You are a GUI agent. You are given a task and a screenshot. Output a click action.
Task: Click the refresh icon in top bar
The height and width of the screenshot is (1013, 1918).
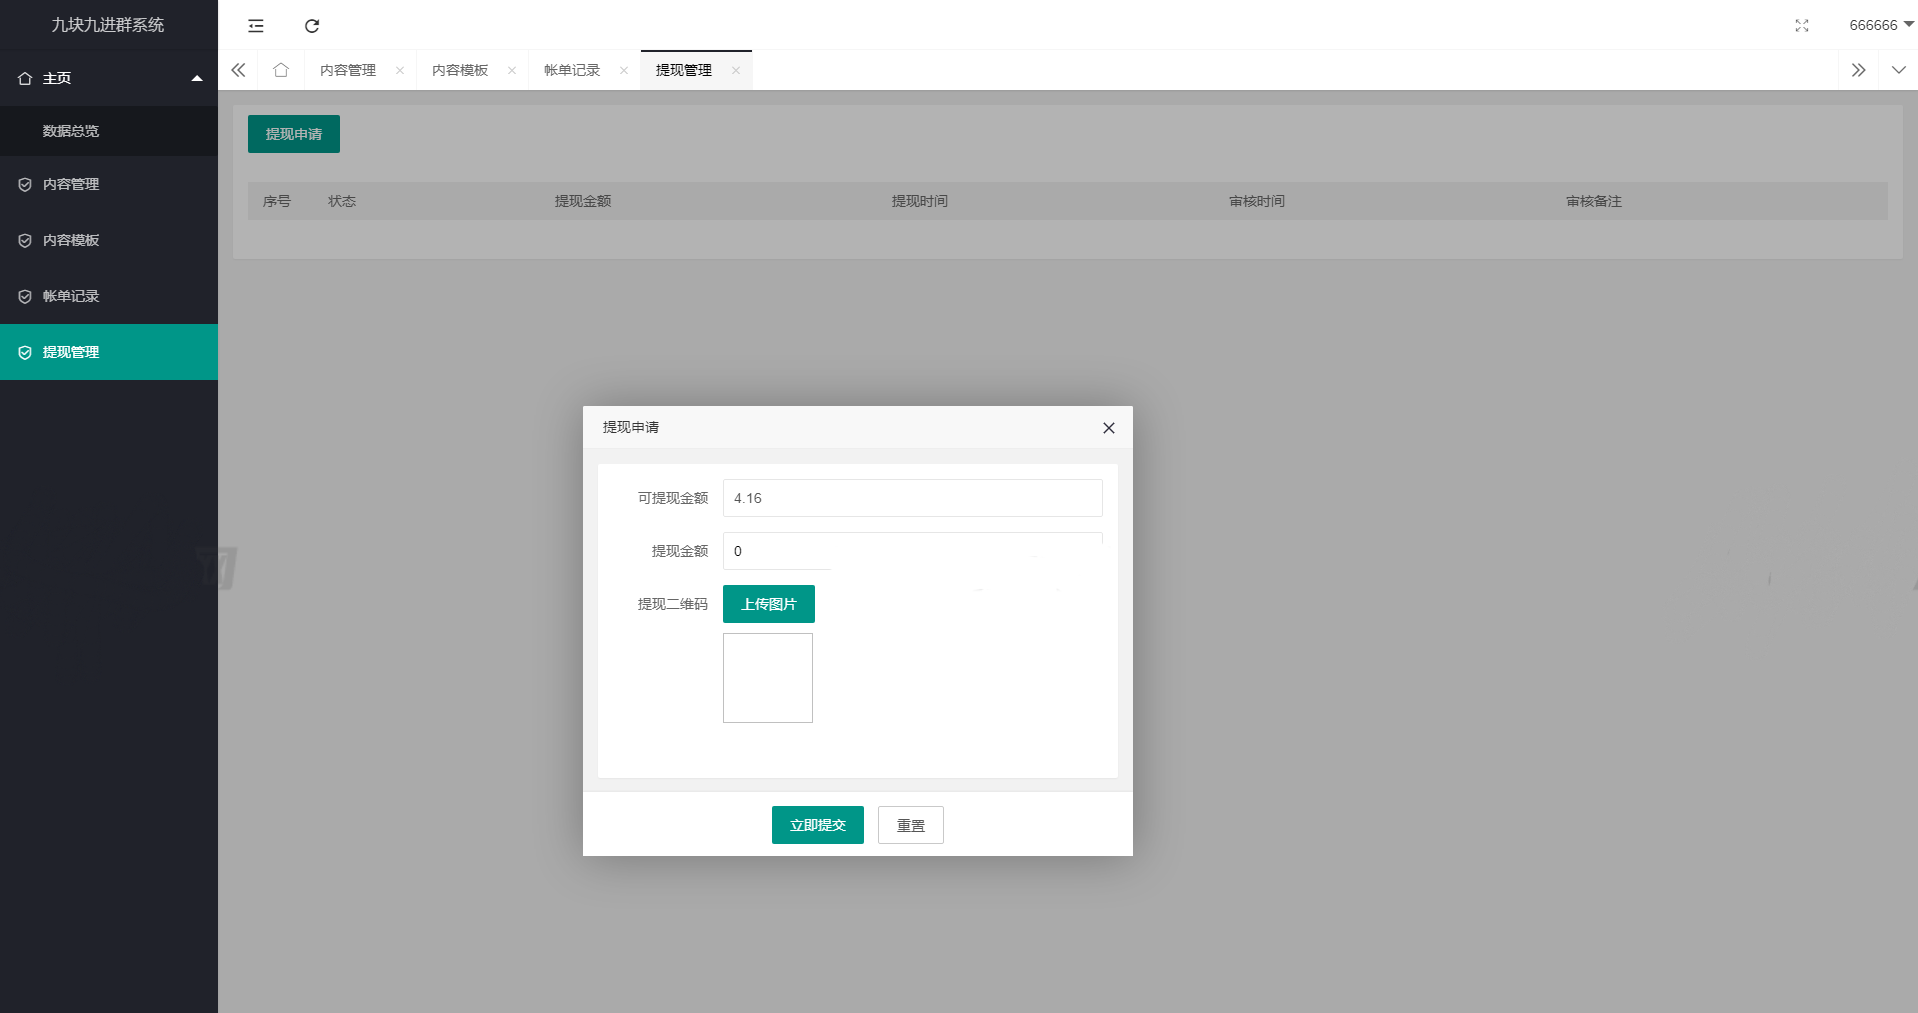[312, 26]
